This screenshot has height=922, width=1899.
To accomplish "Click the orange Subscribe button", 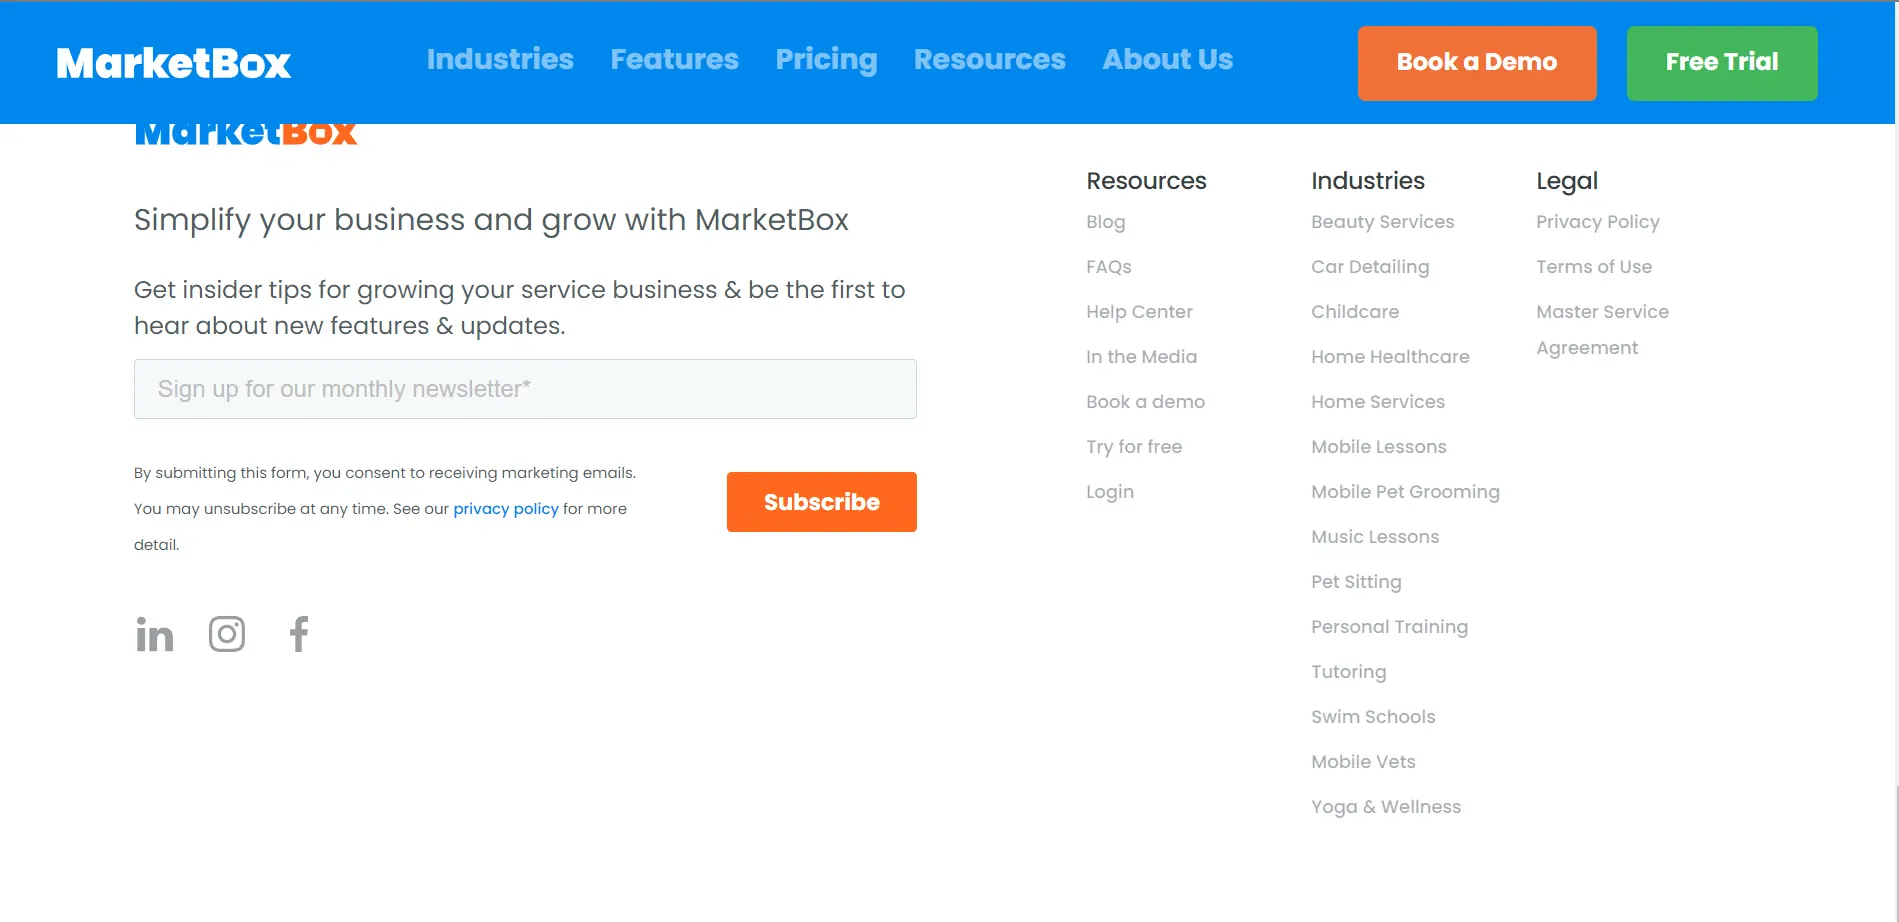I will click(x=821, y=502).
